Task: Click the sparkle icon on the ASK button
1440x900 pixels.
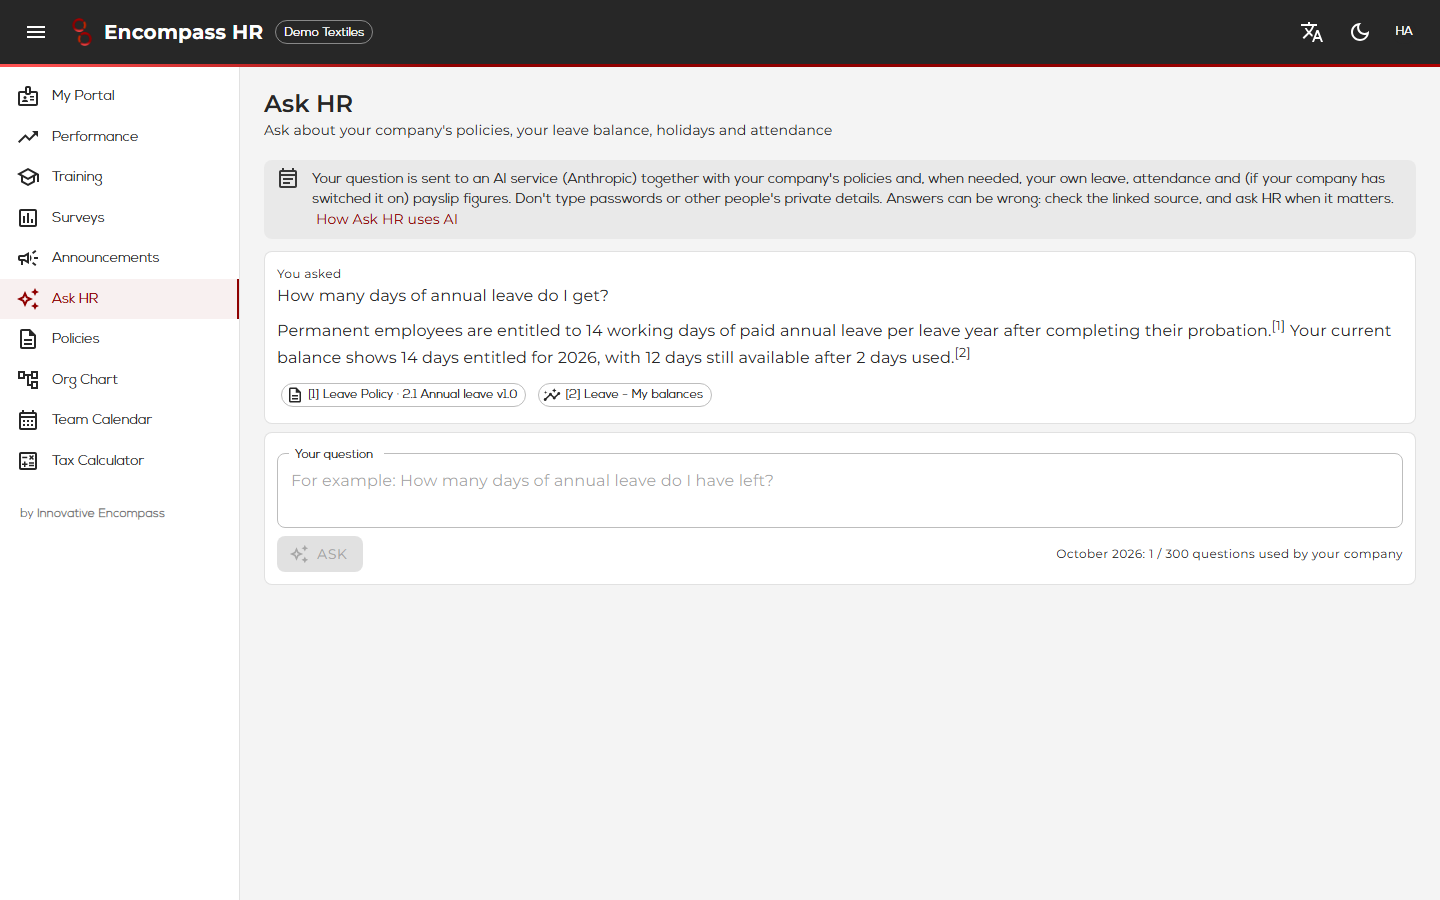Action: point(299,554)
